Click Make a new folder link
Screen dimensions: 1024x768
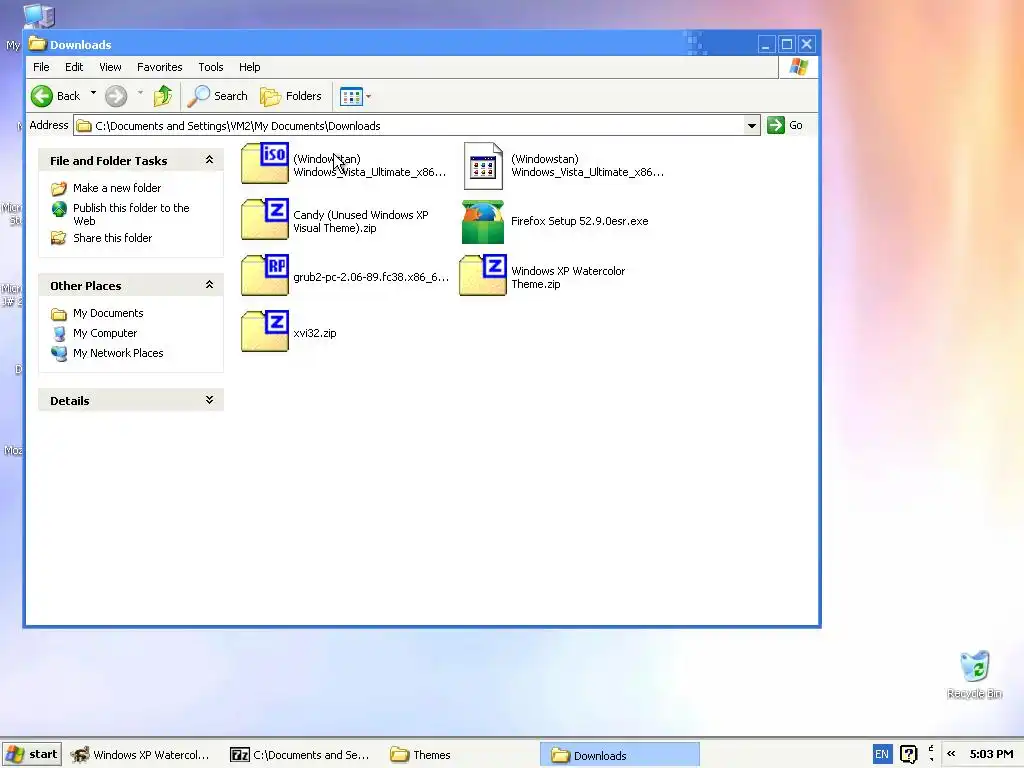click(117, 188)
